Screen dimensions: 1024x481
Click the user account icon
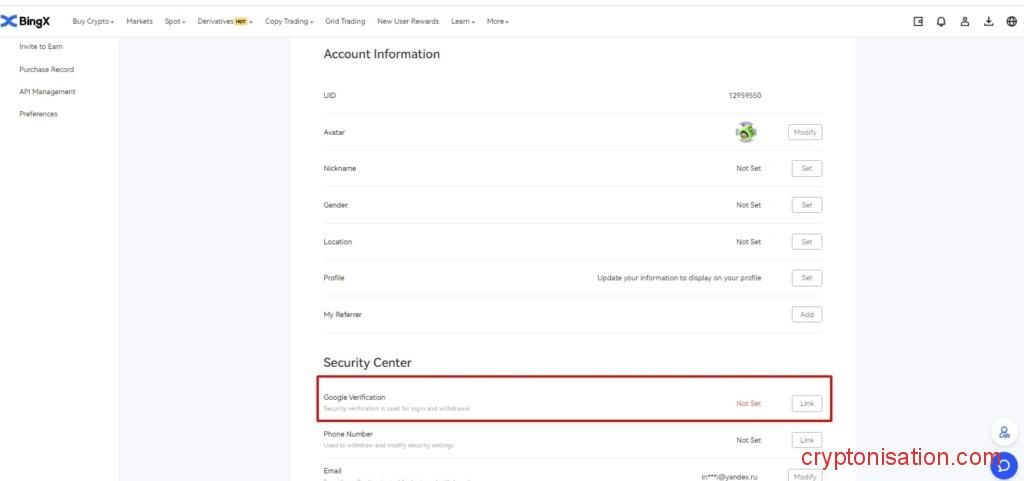pos(965,21)
